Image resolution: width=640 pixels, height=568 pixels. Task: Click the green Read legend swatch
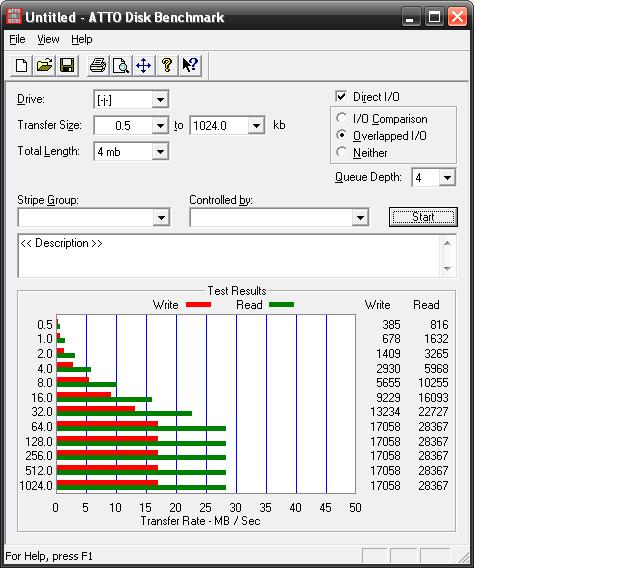(x=281, y=304)
